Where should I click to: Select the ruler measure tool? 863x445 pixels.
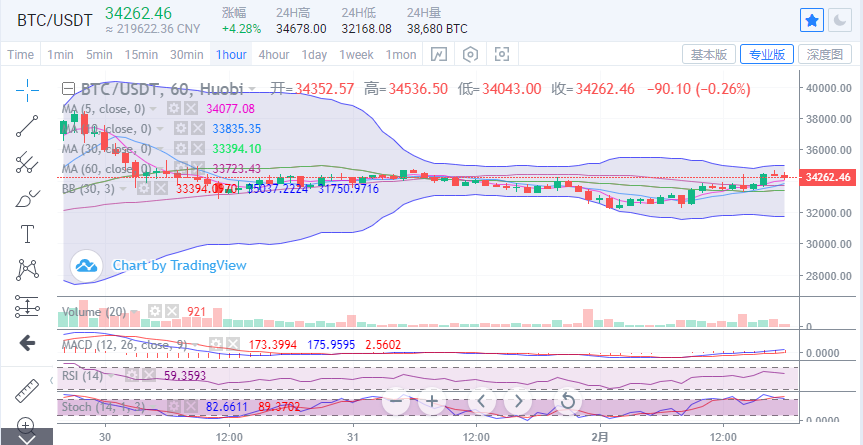[26, 391]
